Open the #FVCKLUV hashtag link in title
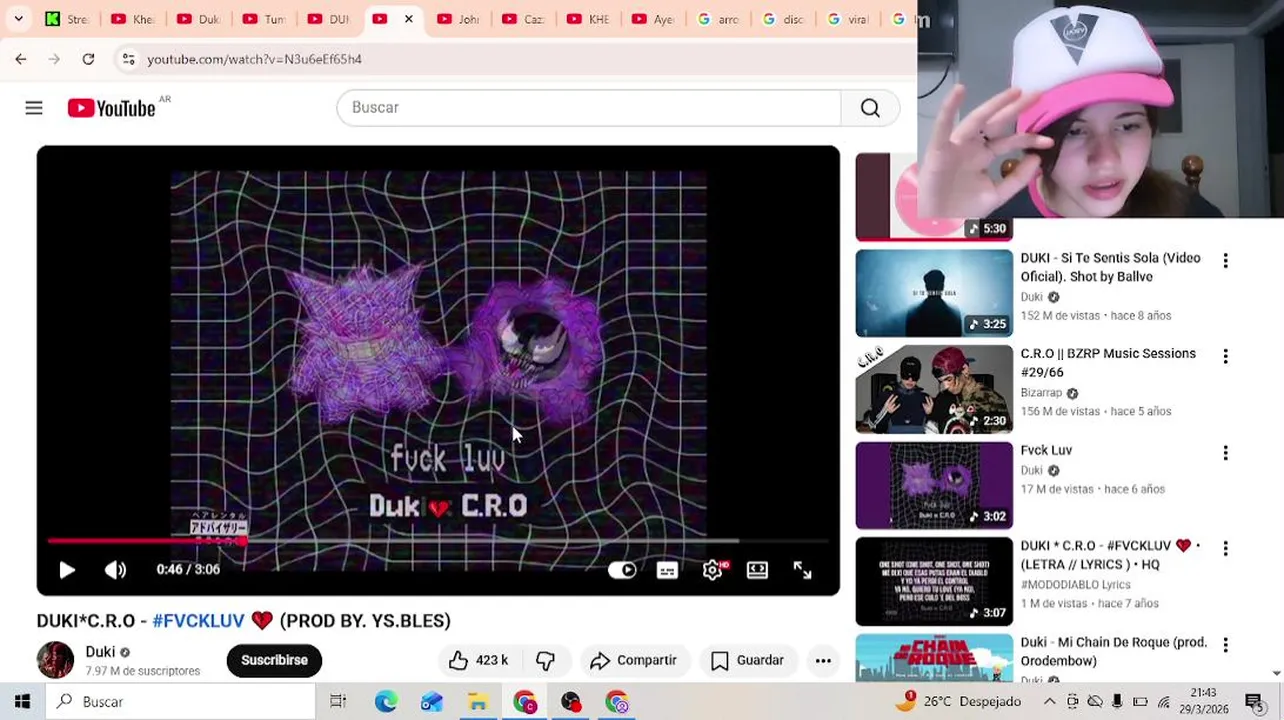Image resolution: width=1284 pixels, height=720 pixels. [198, 621]
